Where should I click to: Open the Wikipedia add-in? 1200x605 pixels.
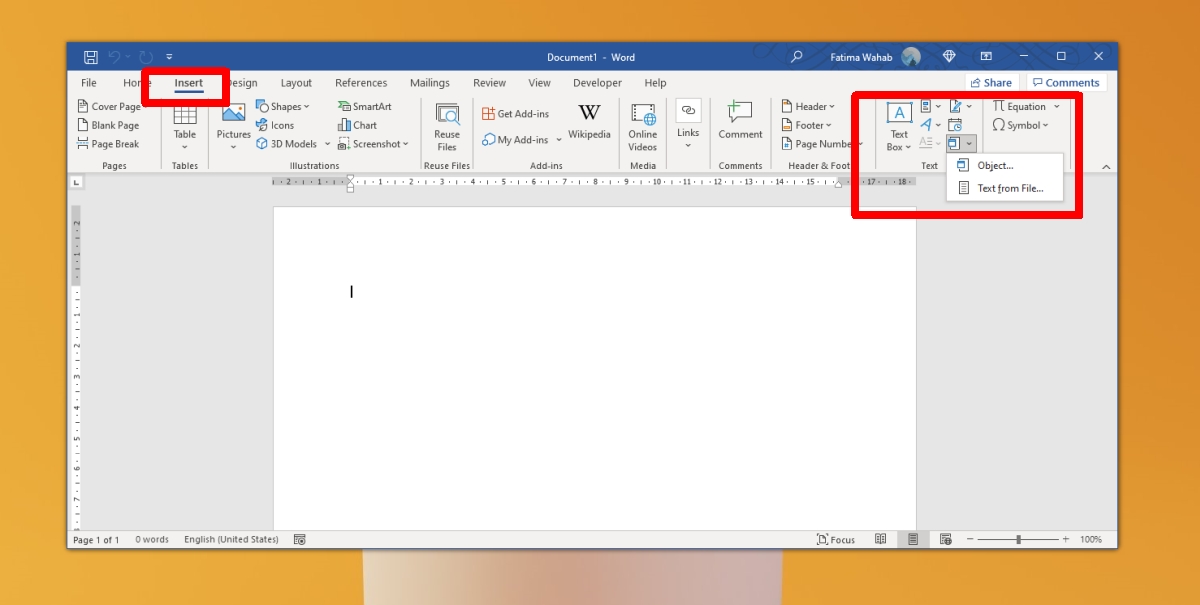pos(589,120)
